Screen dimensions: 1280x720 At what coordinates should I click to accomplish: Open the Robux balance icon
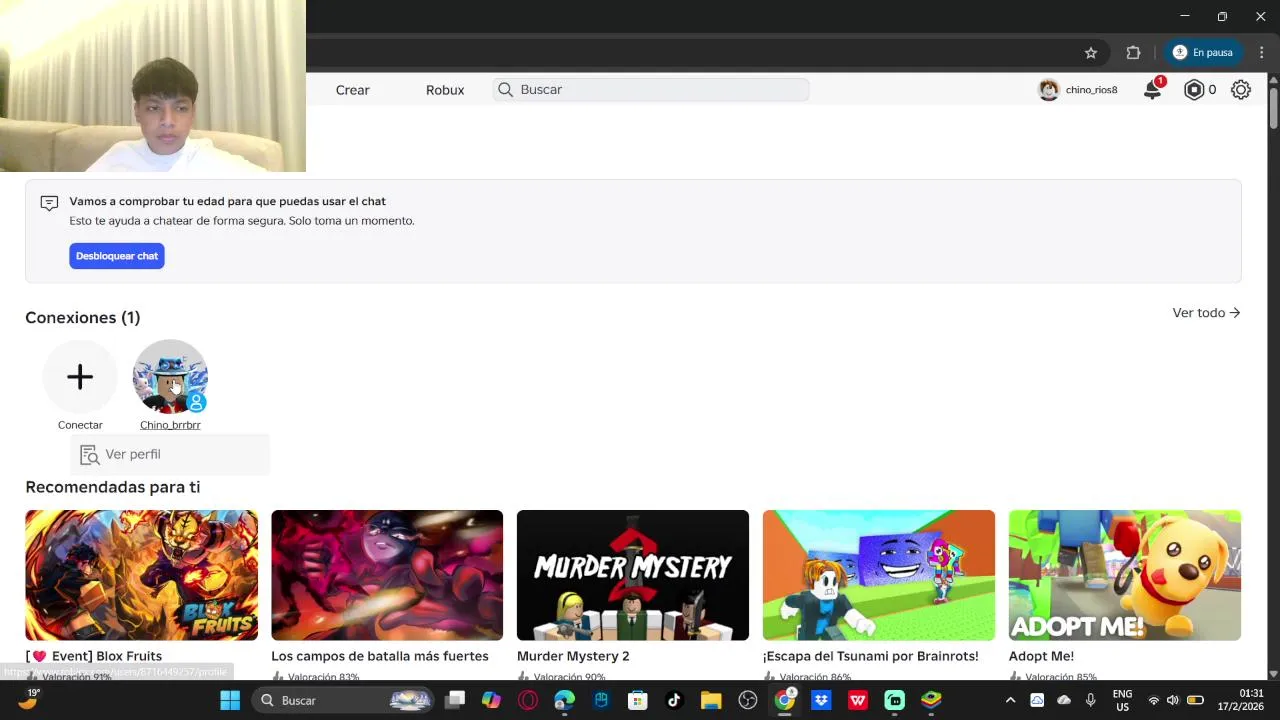tap(1193, 90)
